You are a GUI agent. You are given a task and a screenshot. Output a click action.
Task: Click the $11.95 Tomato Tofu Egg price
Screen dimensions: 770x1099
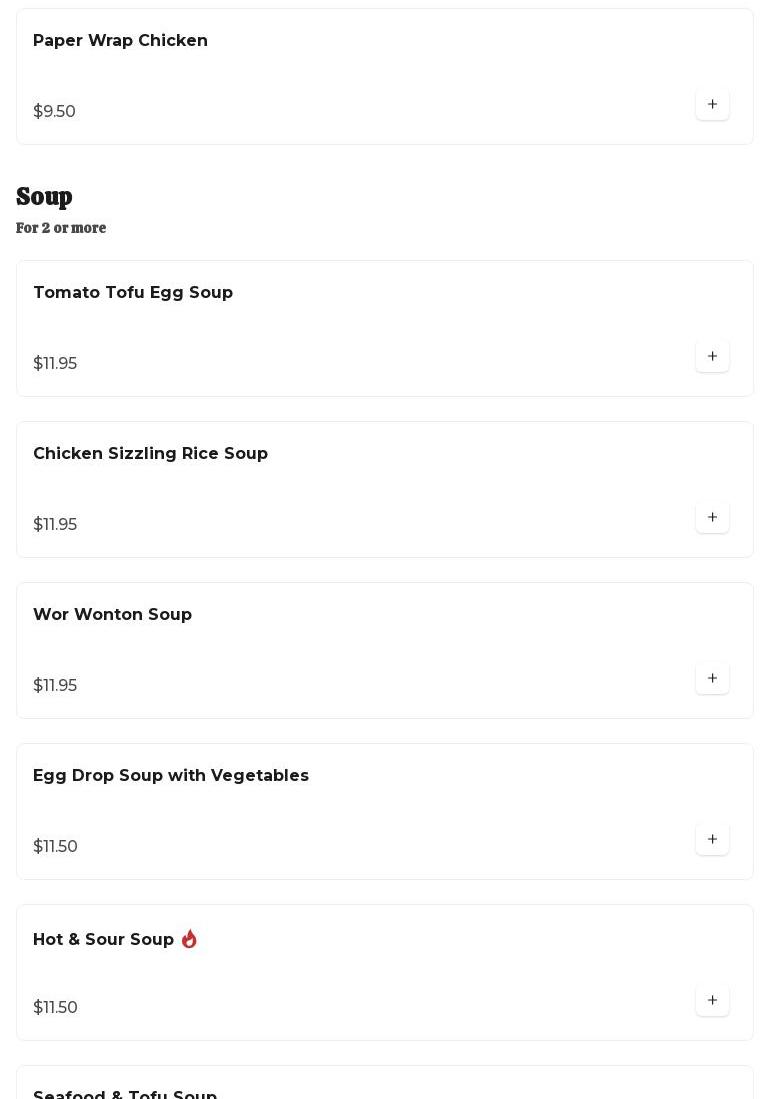click(x=55, y=364)
